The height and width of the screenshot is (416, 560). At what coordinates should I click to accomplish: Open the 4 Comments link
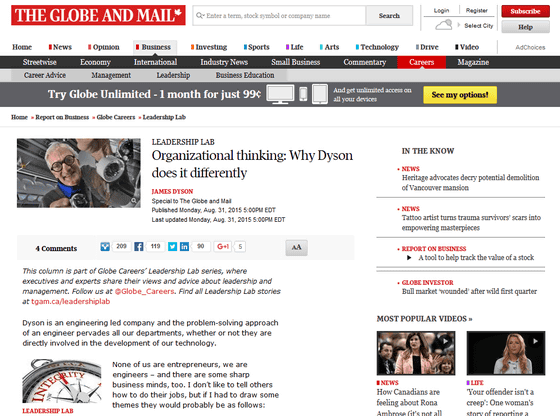(x=56, y=248)
